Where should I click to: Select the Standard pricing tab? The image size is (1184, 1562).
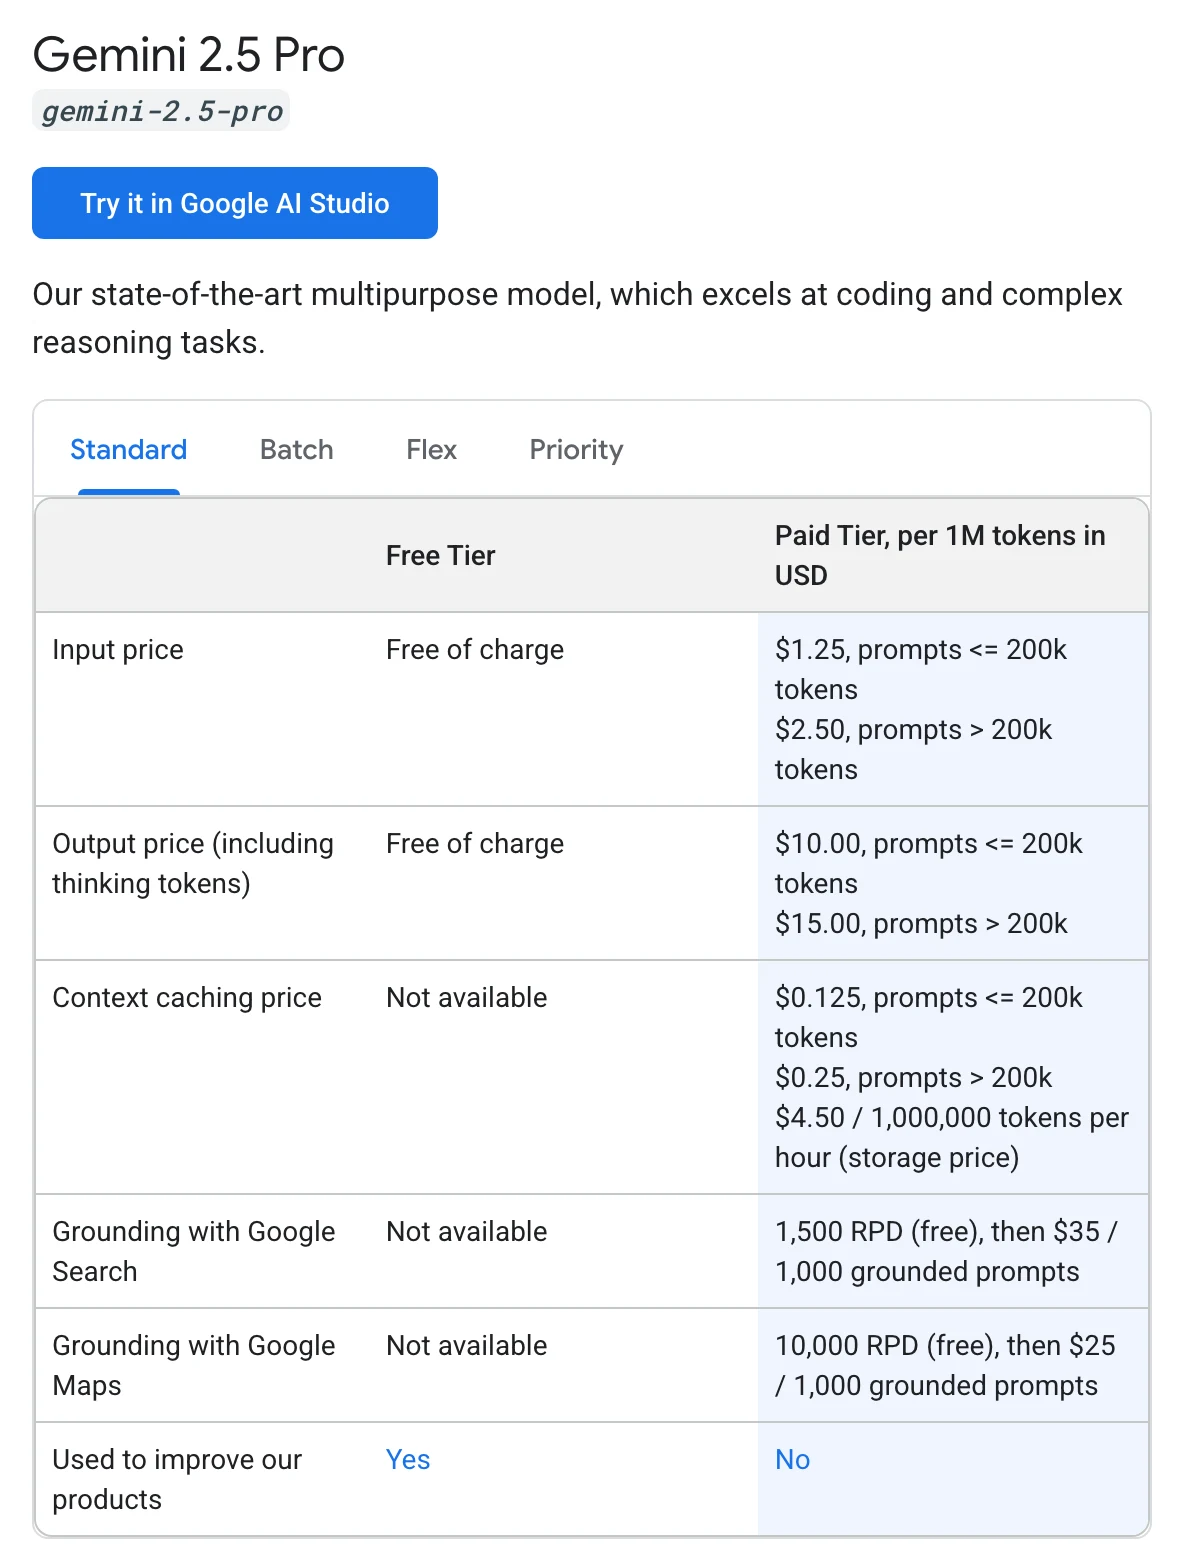coord(129,450)
